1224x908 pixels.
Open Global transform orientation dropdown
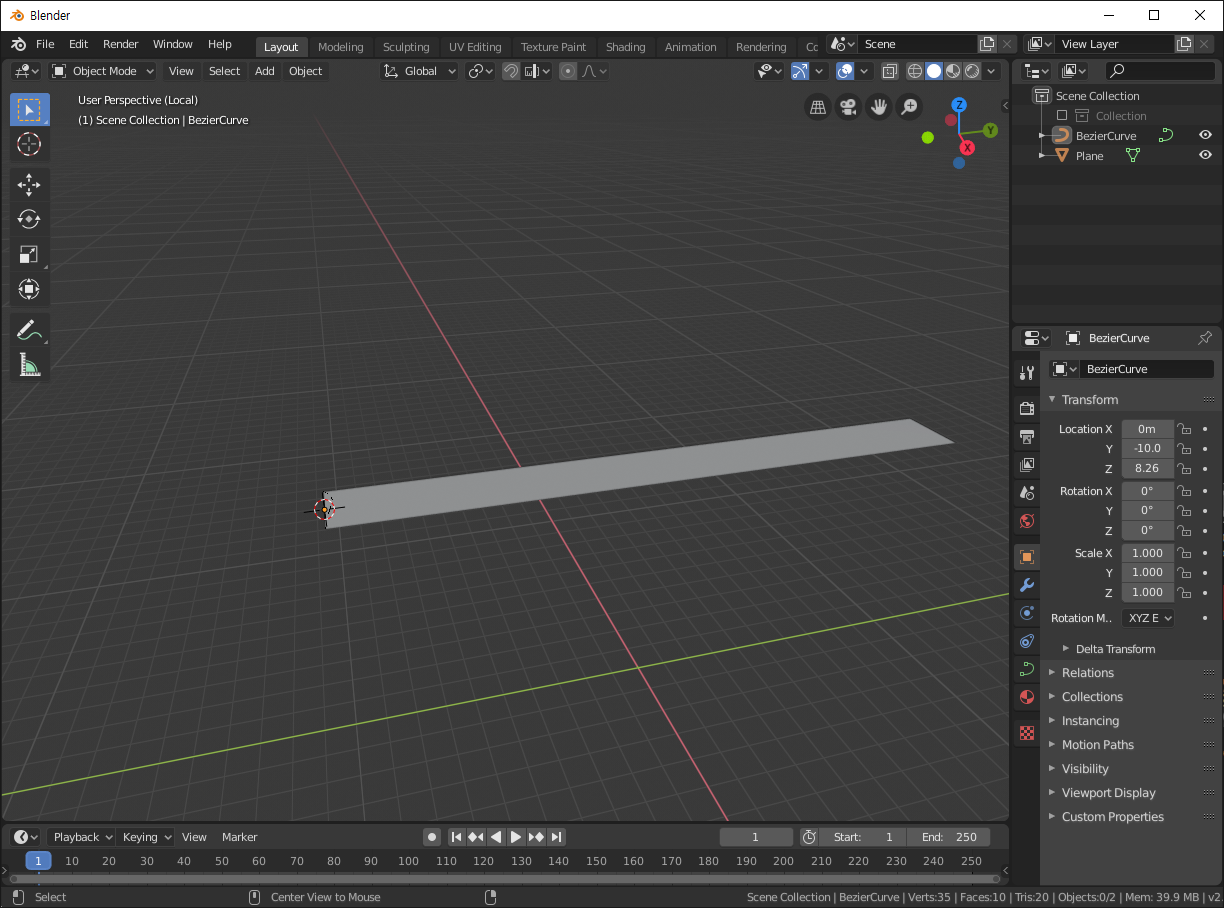pyautogui.click(x=420, y=71)
